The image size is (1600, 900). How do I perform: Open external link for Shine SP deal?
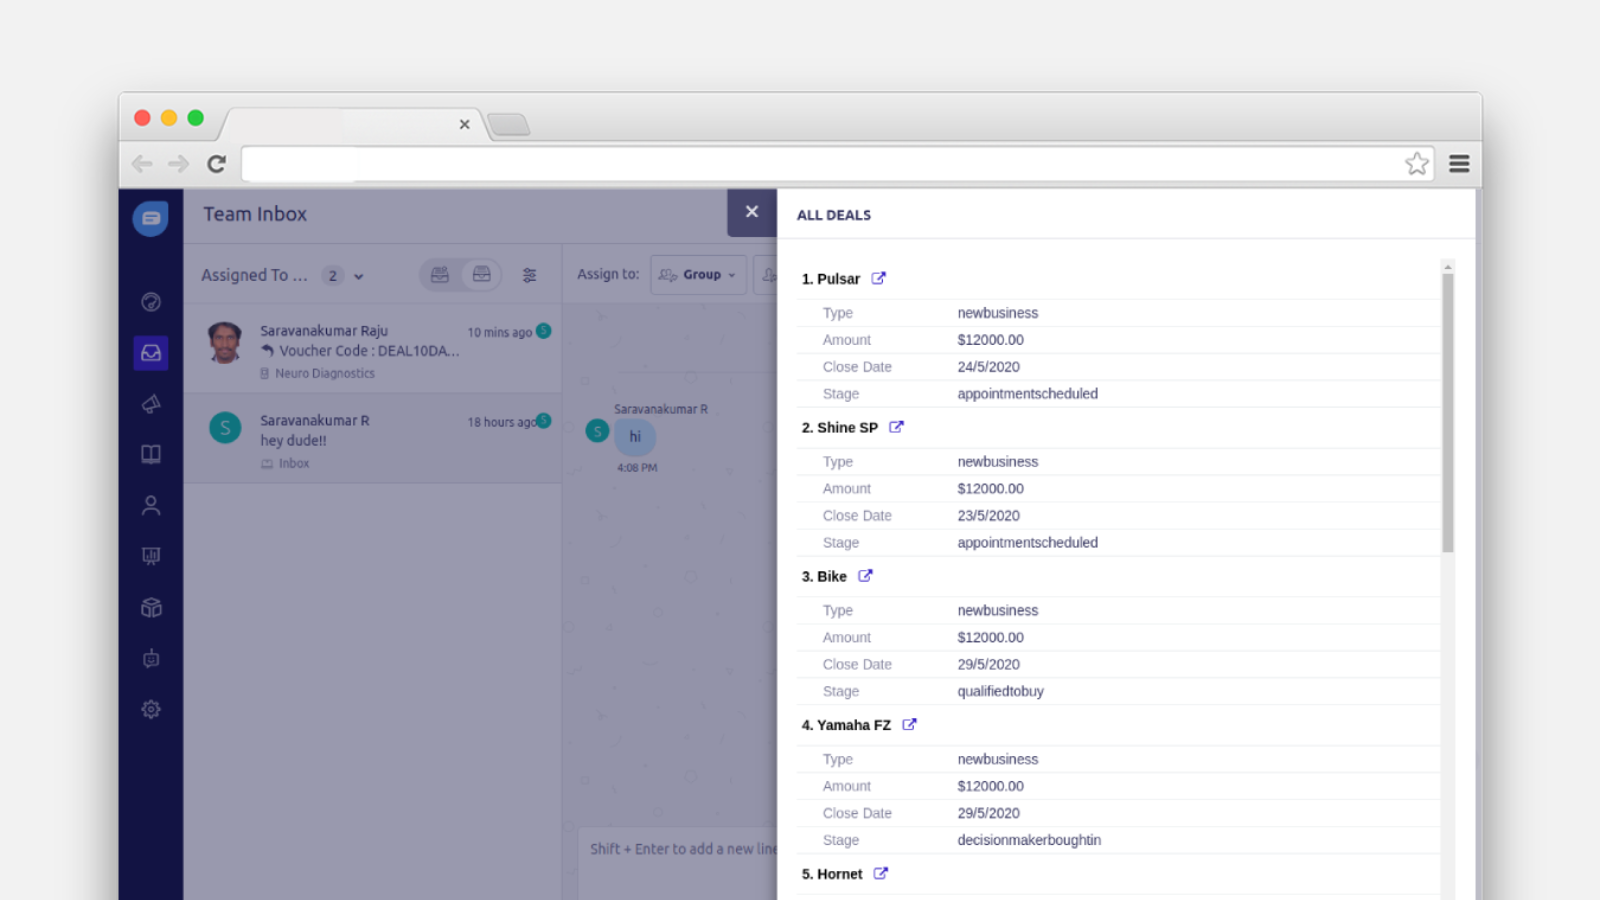click(896, 427)
